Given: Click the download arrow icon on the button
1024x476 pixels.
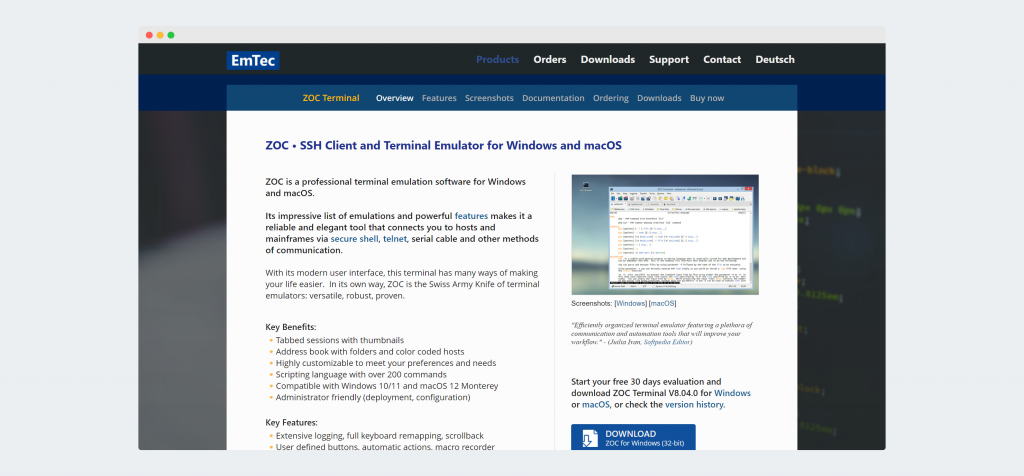Looking at the screenshot, I should pos(590,439).
